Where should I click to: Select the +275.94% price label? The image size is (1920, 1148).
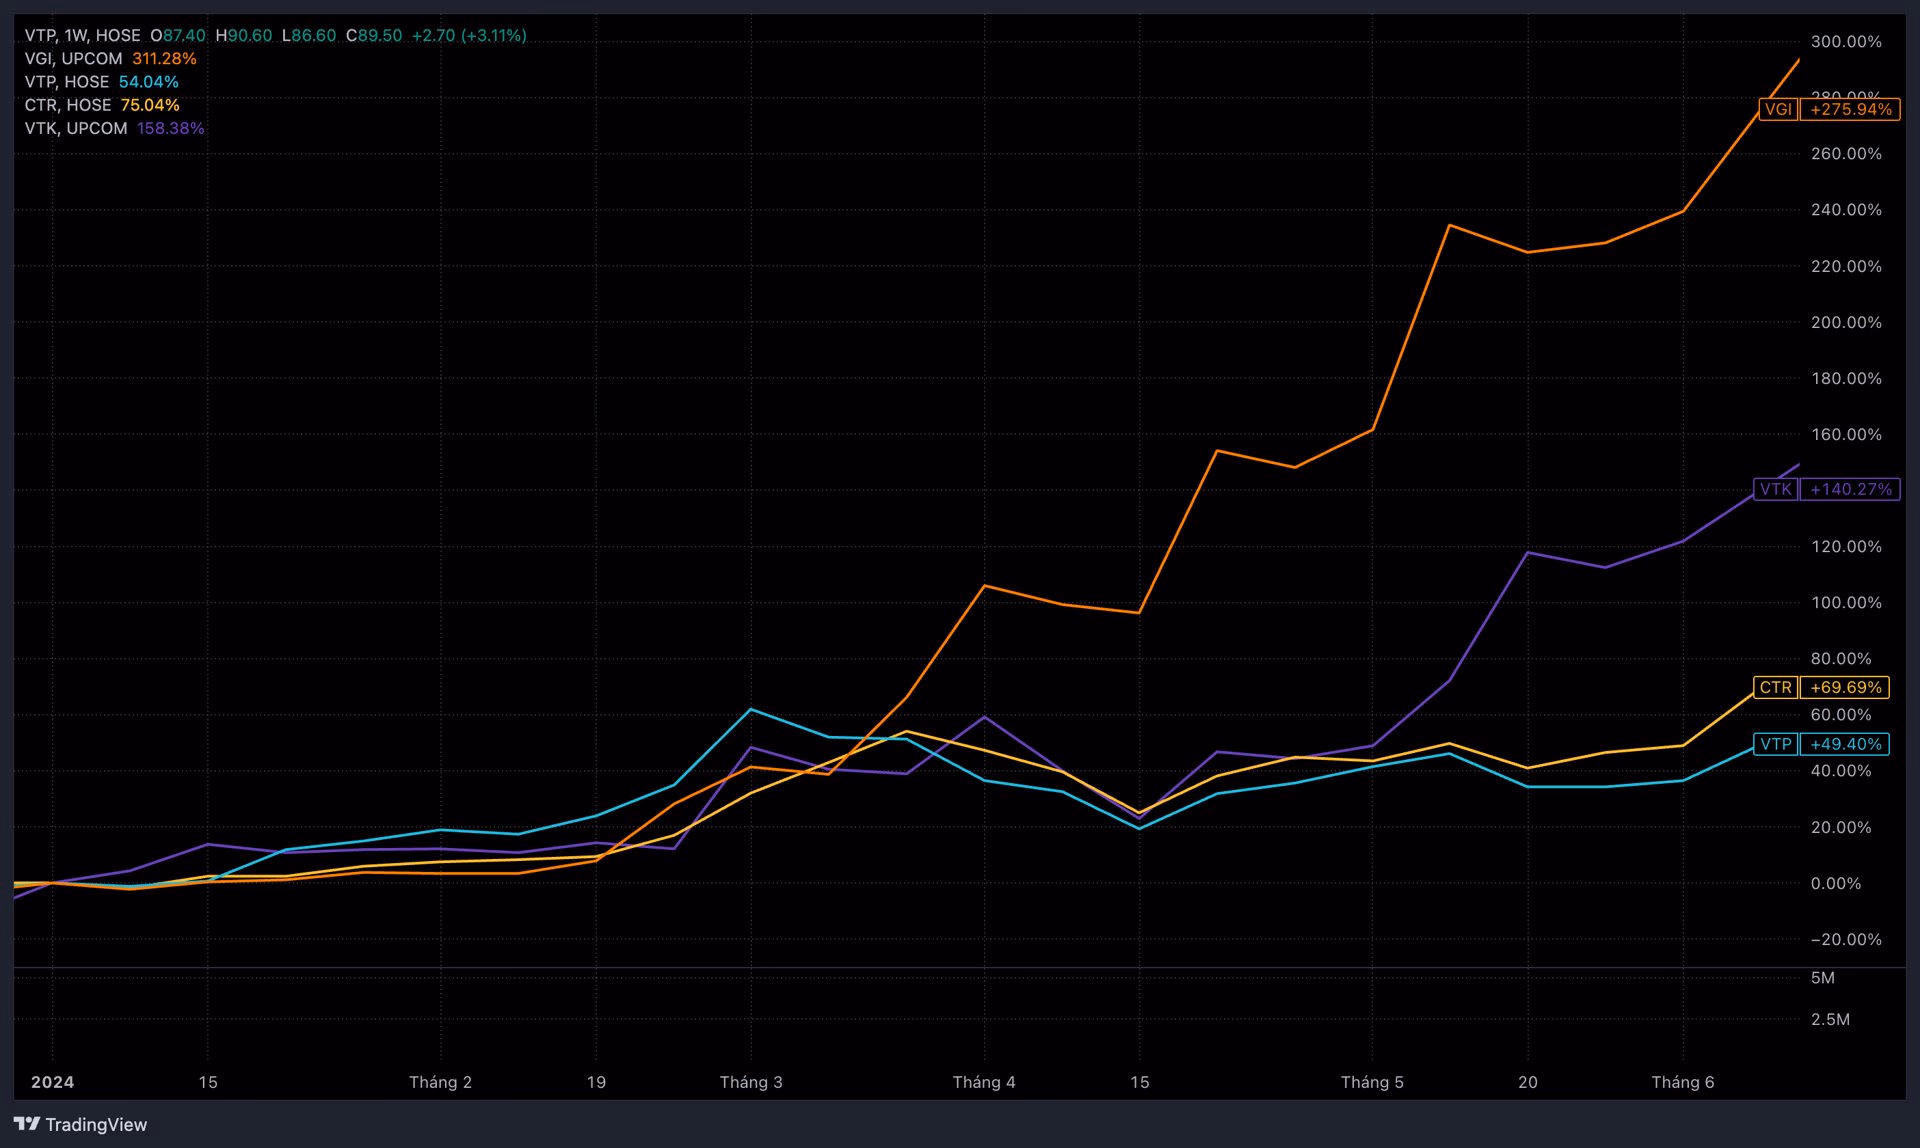click(1850, 109)
